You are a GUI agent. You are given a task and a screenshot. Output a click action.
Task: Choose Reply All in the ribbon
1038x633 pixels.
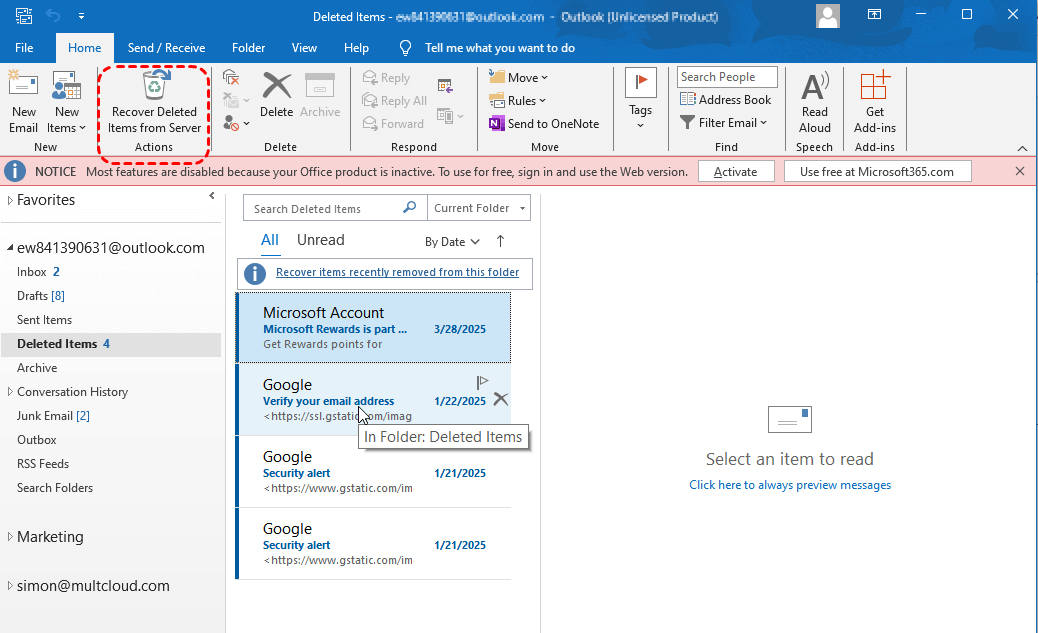[395, 101]
